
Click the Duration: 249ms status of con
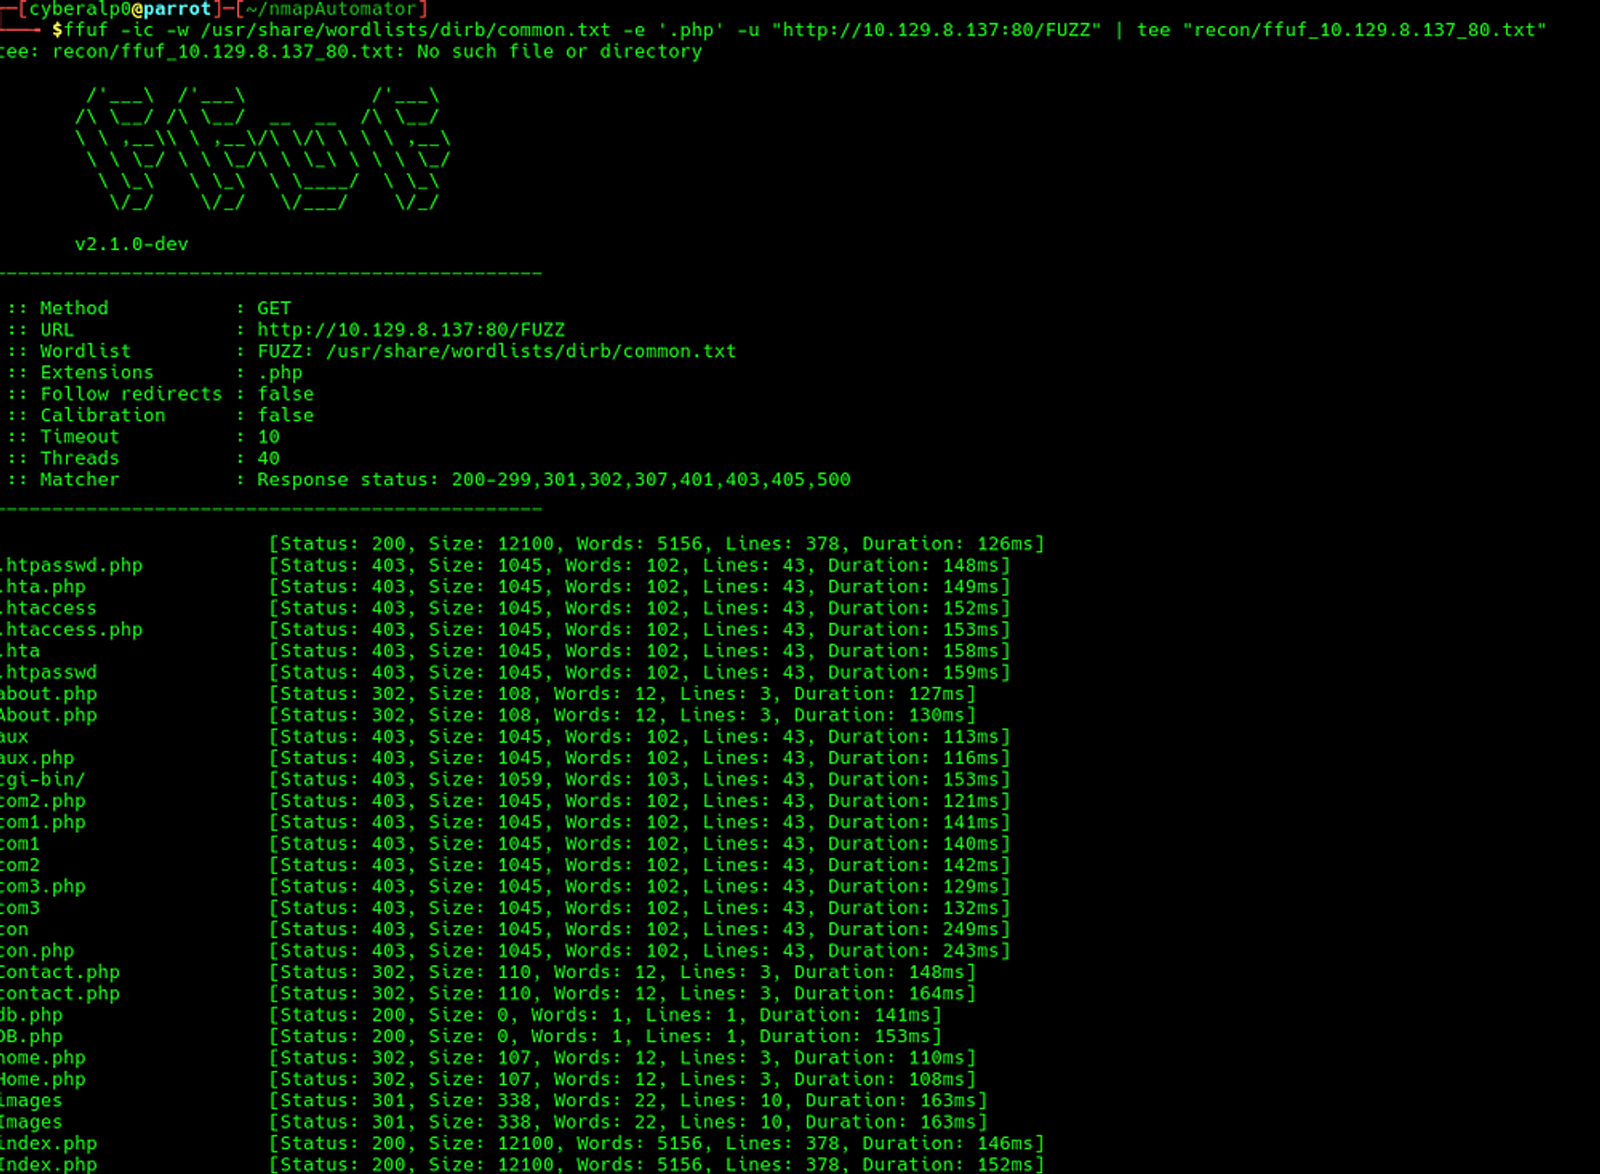640,929
